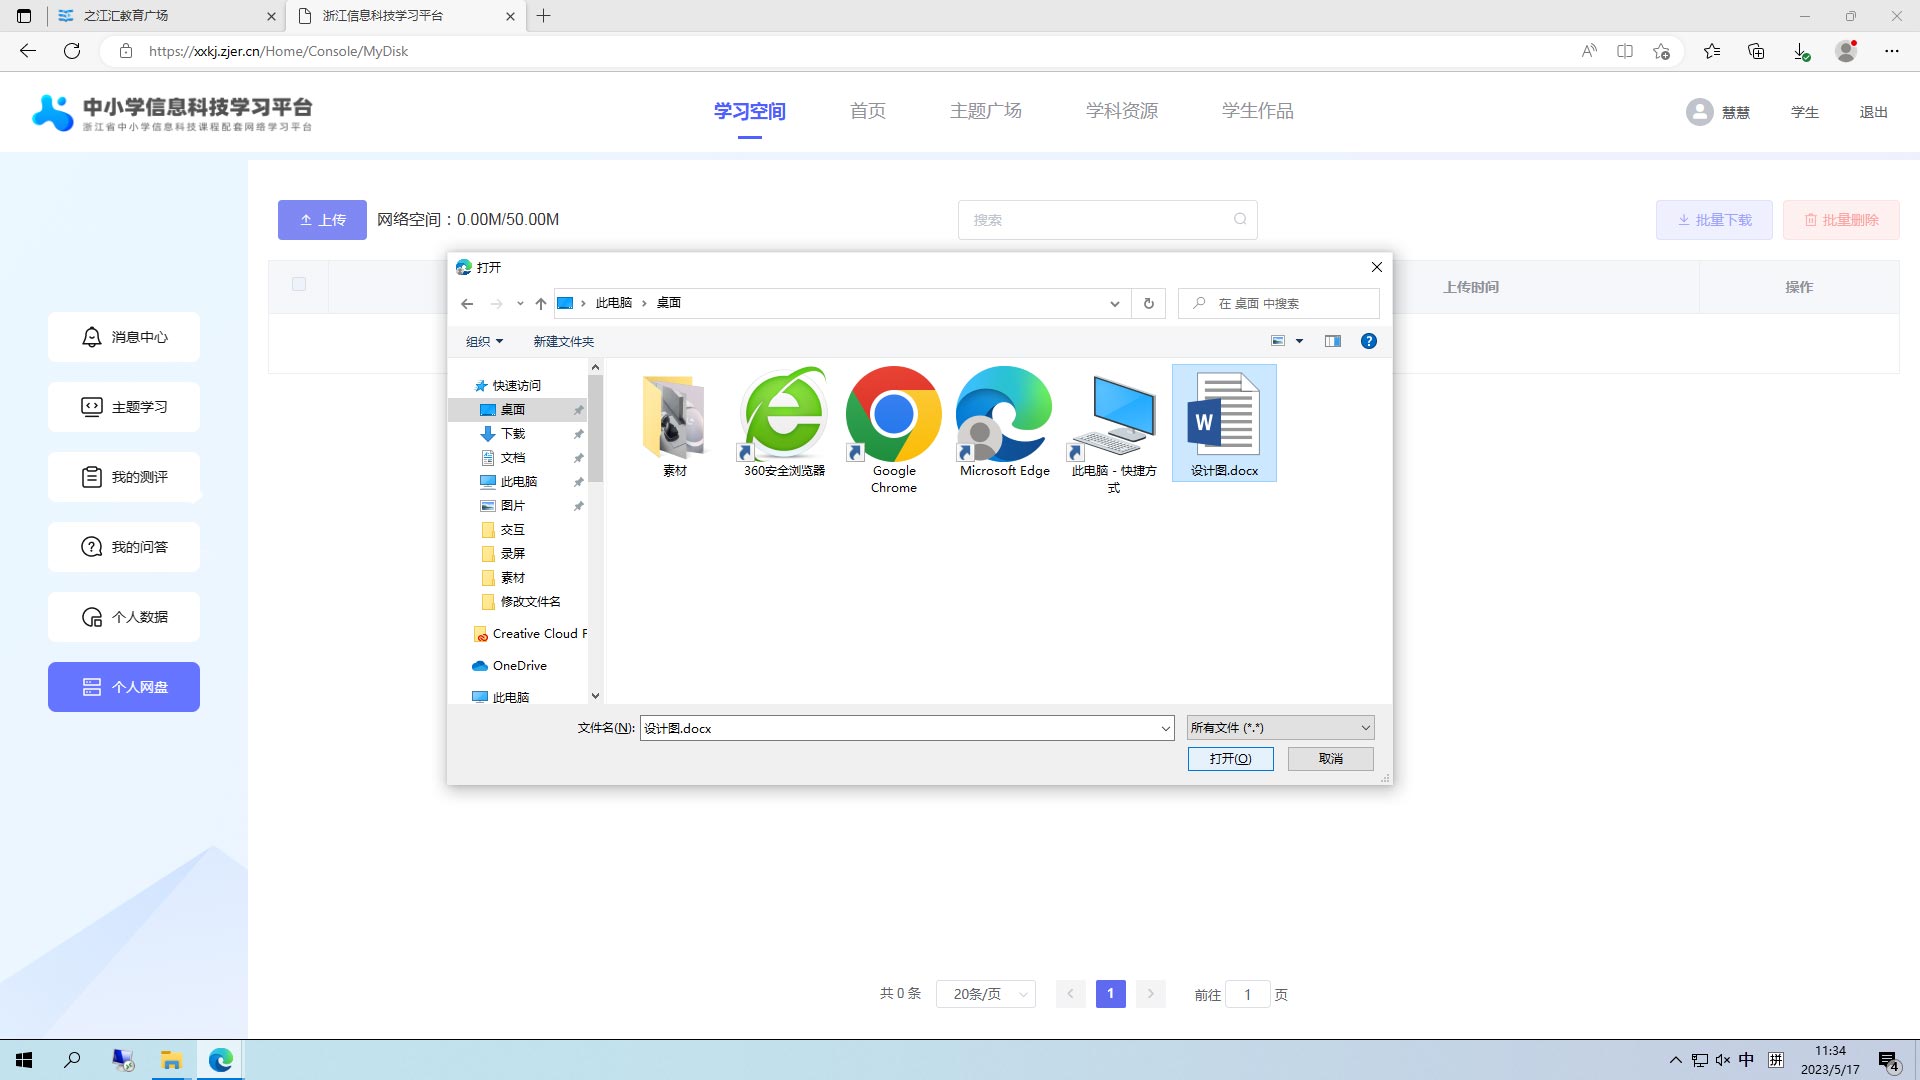Screen dimensions: 1920x1080
Task: Tick the select-all checkbox in table header
Action: click(299, 284)
